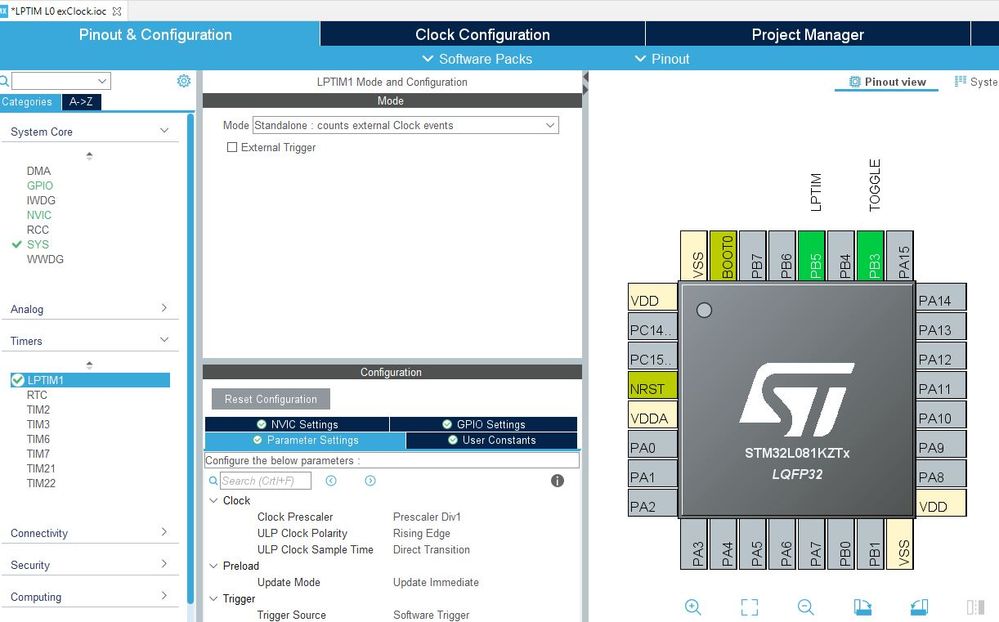This screenshot has width=999, height=622.
Task: Click the magnifier beside Search (Ctrl+F)
Action: tap(213, 481)
